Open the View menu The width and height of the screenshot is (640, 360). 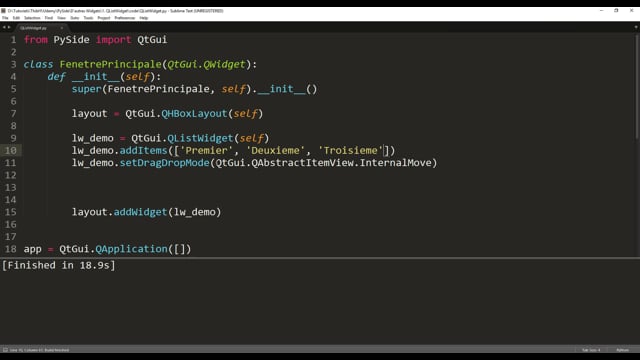[61, 18]
